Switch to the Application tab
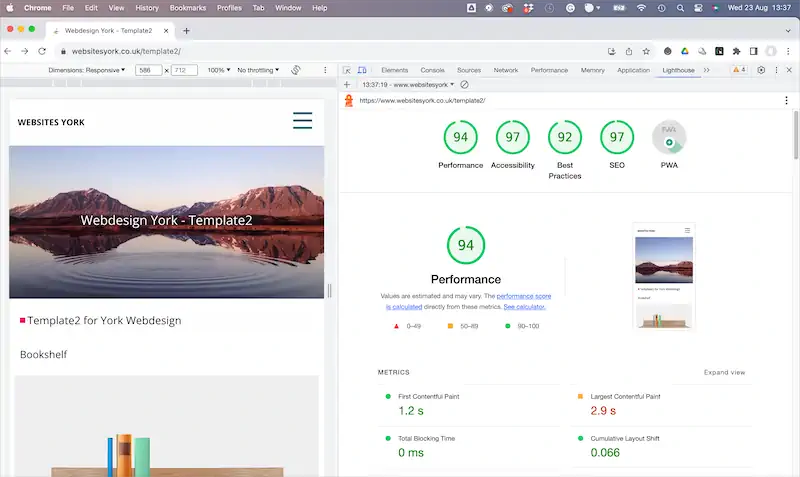Viewport: 800px width, 477px height. pyautogui.click(x=633, y=70)
